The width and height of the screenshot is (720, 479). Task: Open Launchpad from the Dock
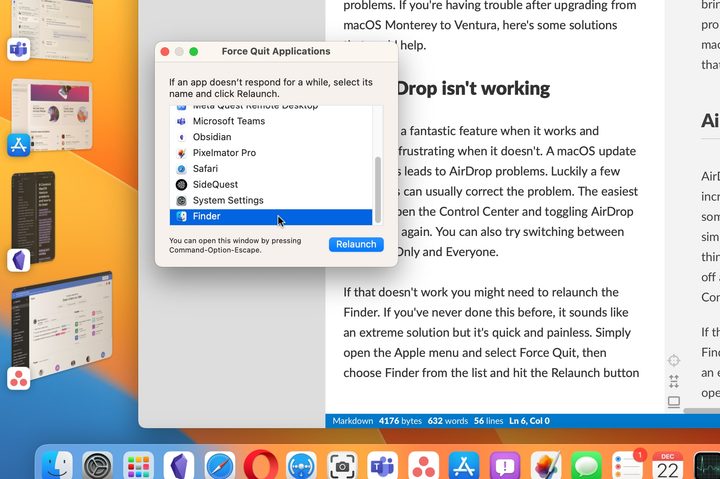coord(138,466)
